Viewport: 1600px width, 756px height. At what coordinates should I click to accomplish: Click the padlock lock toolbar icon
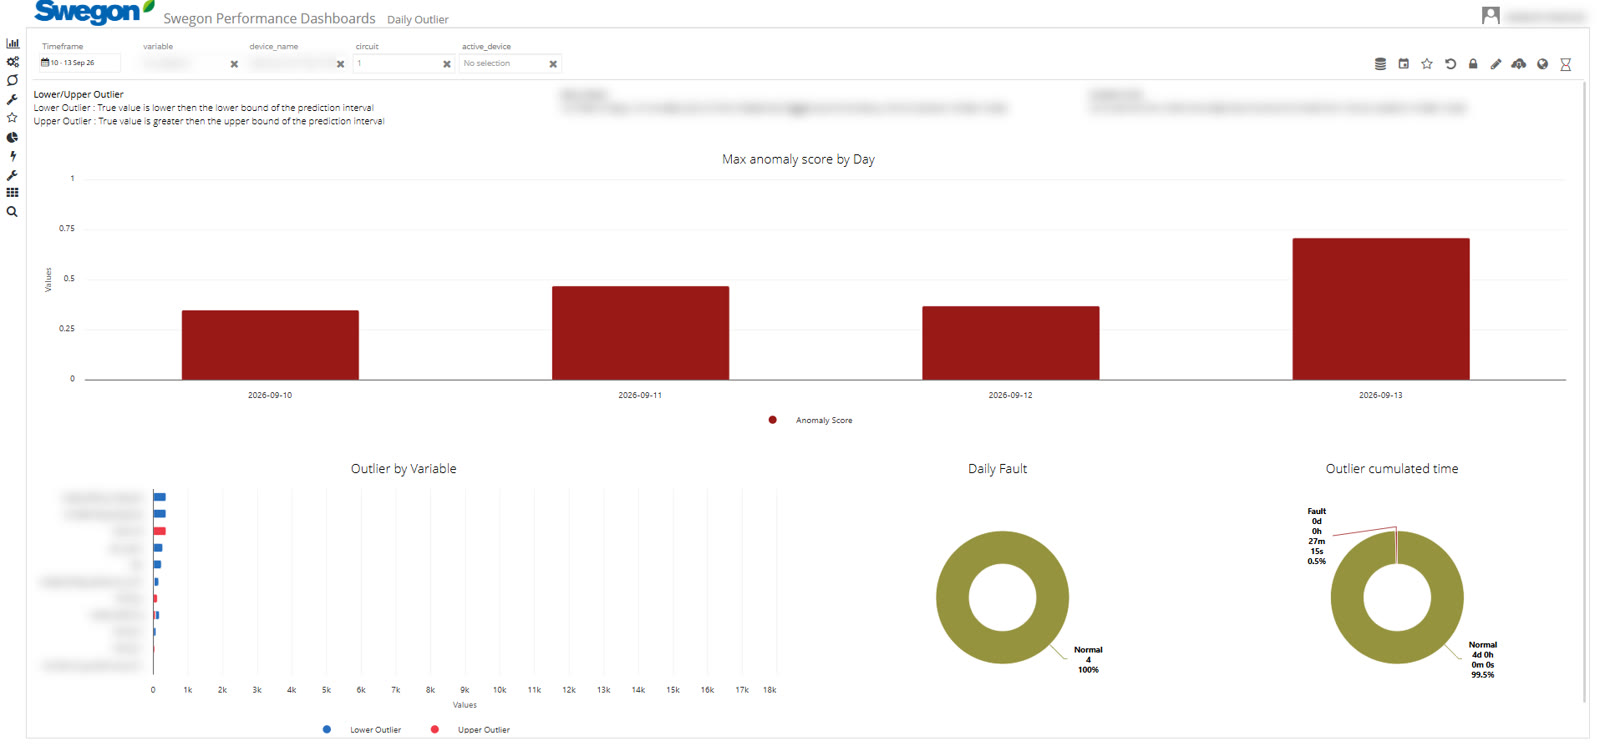[x=1473, y=64]
